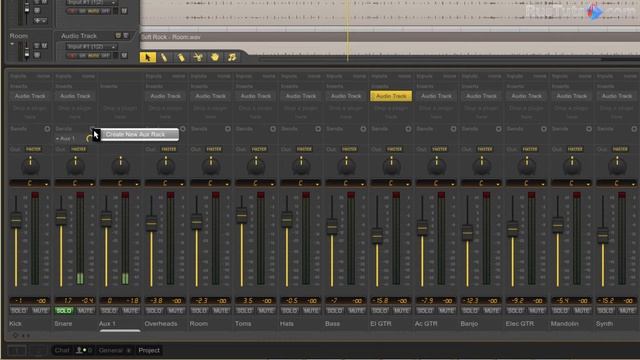This screenshot has width=640, height=360.
Task: Click Kick Audio Track insert slot
Action: coord(30,96)
